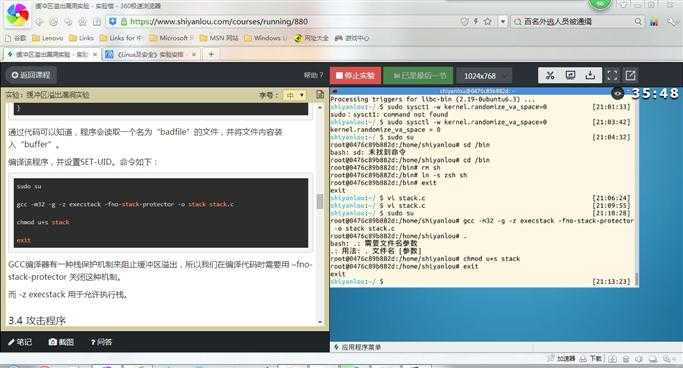This screenshot has height=368, width=683.
Task: Click the 下载 download status bar item
Action: tap(591, 359)
